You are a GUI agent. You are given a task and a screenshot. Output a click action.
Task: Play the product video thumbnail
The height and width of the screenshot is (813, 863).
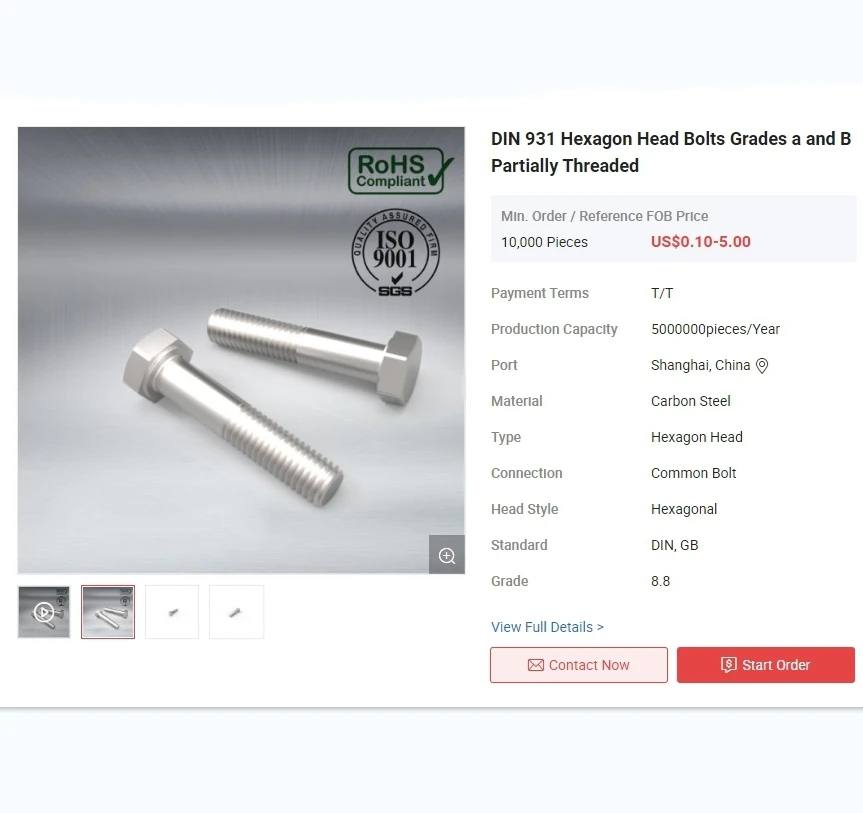[44, 612]
